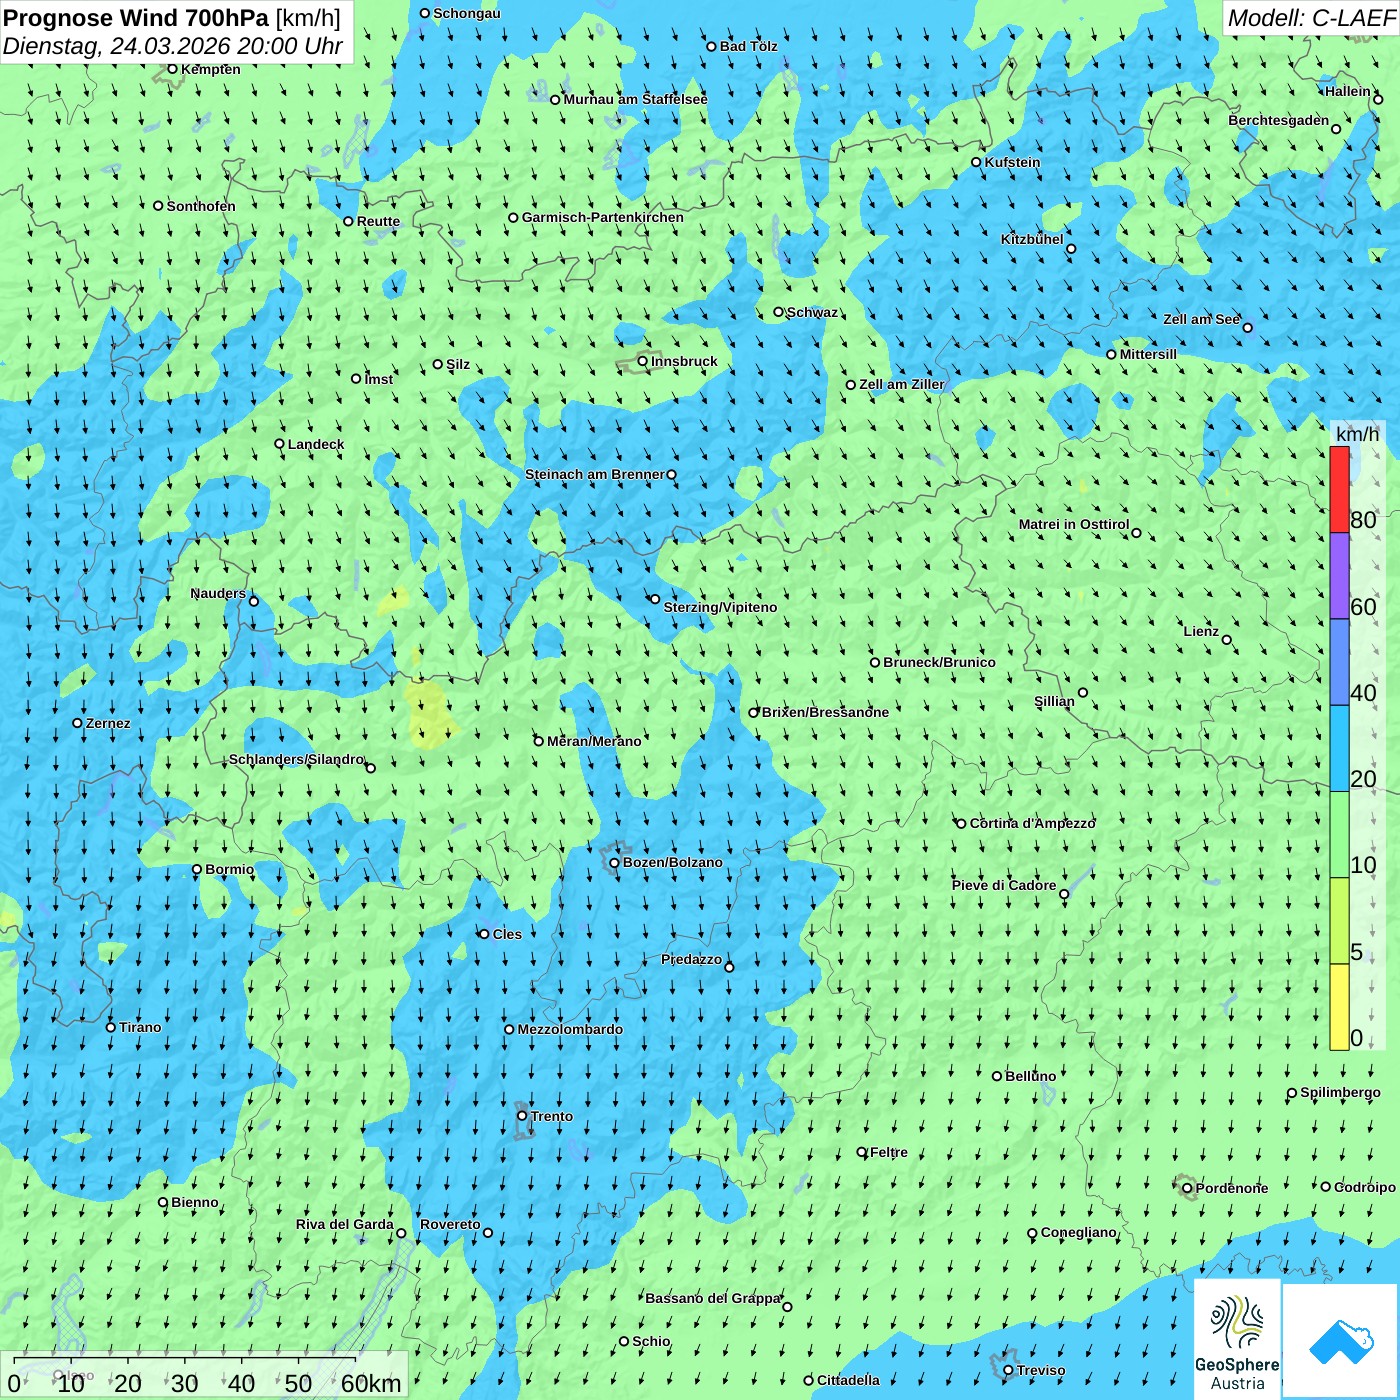Click the Pordenone city marker

click(1187, 1188)
